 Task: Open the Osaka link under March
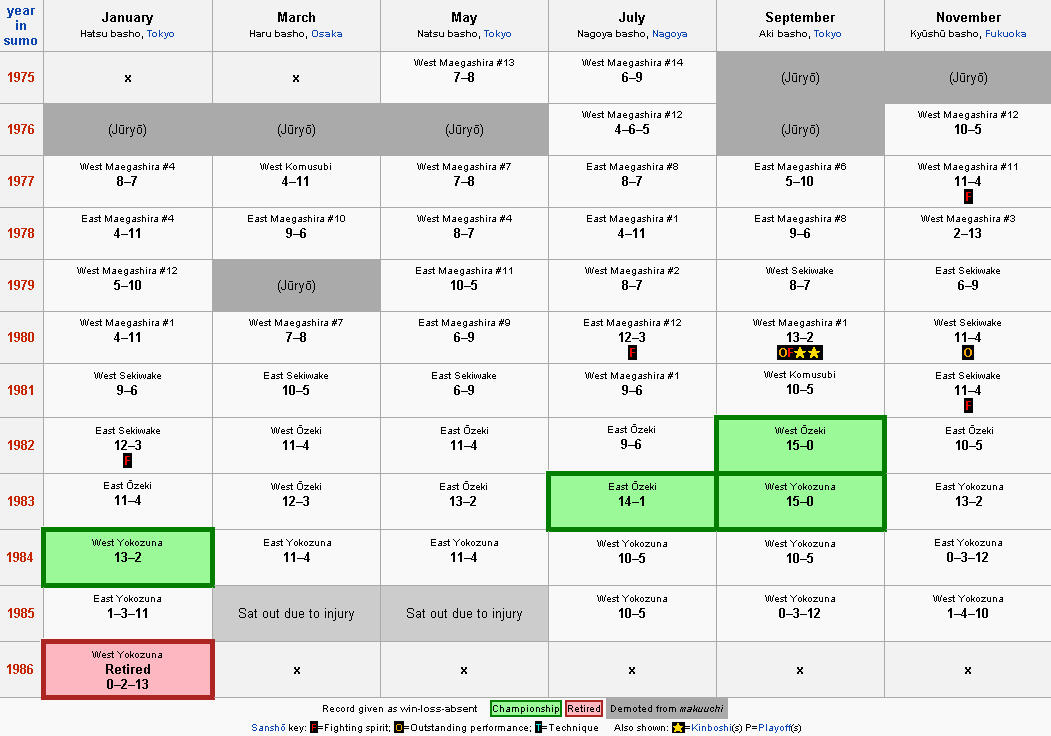[x=326, y=34]
